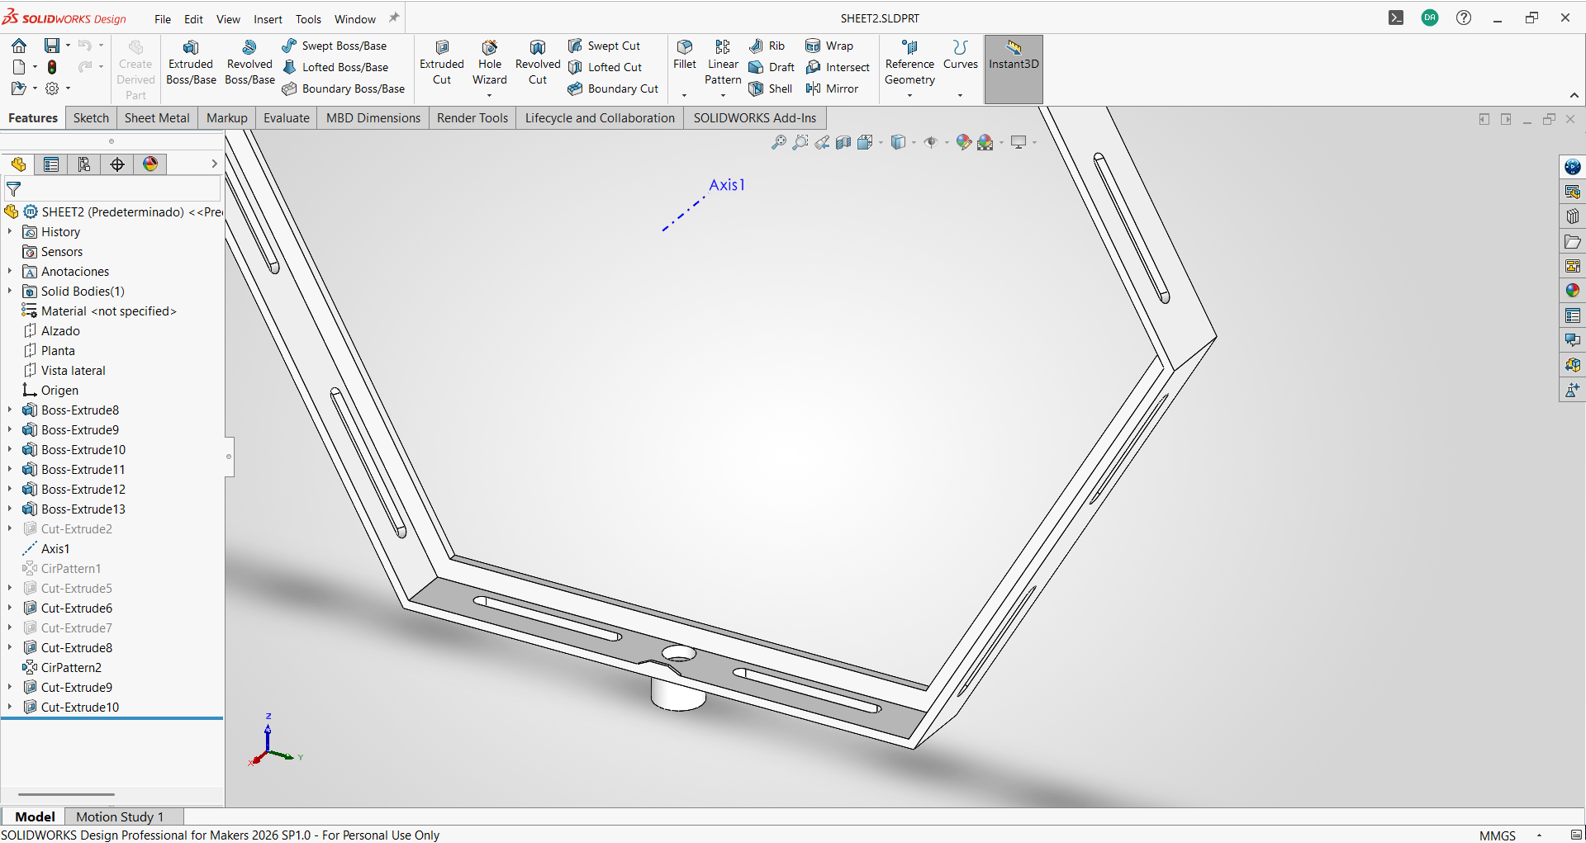Open the Help question mark button
The height and width of the screenshot is (843, 1586).
click(1464, 18)
